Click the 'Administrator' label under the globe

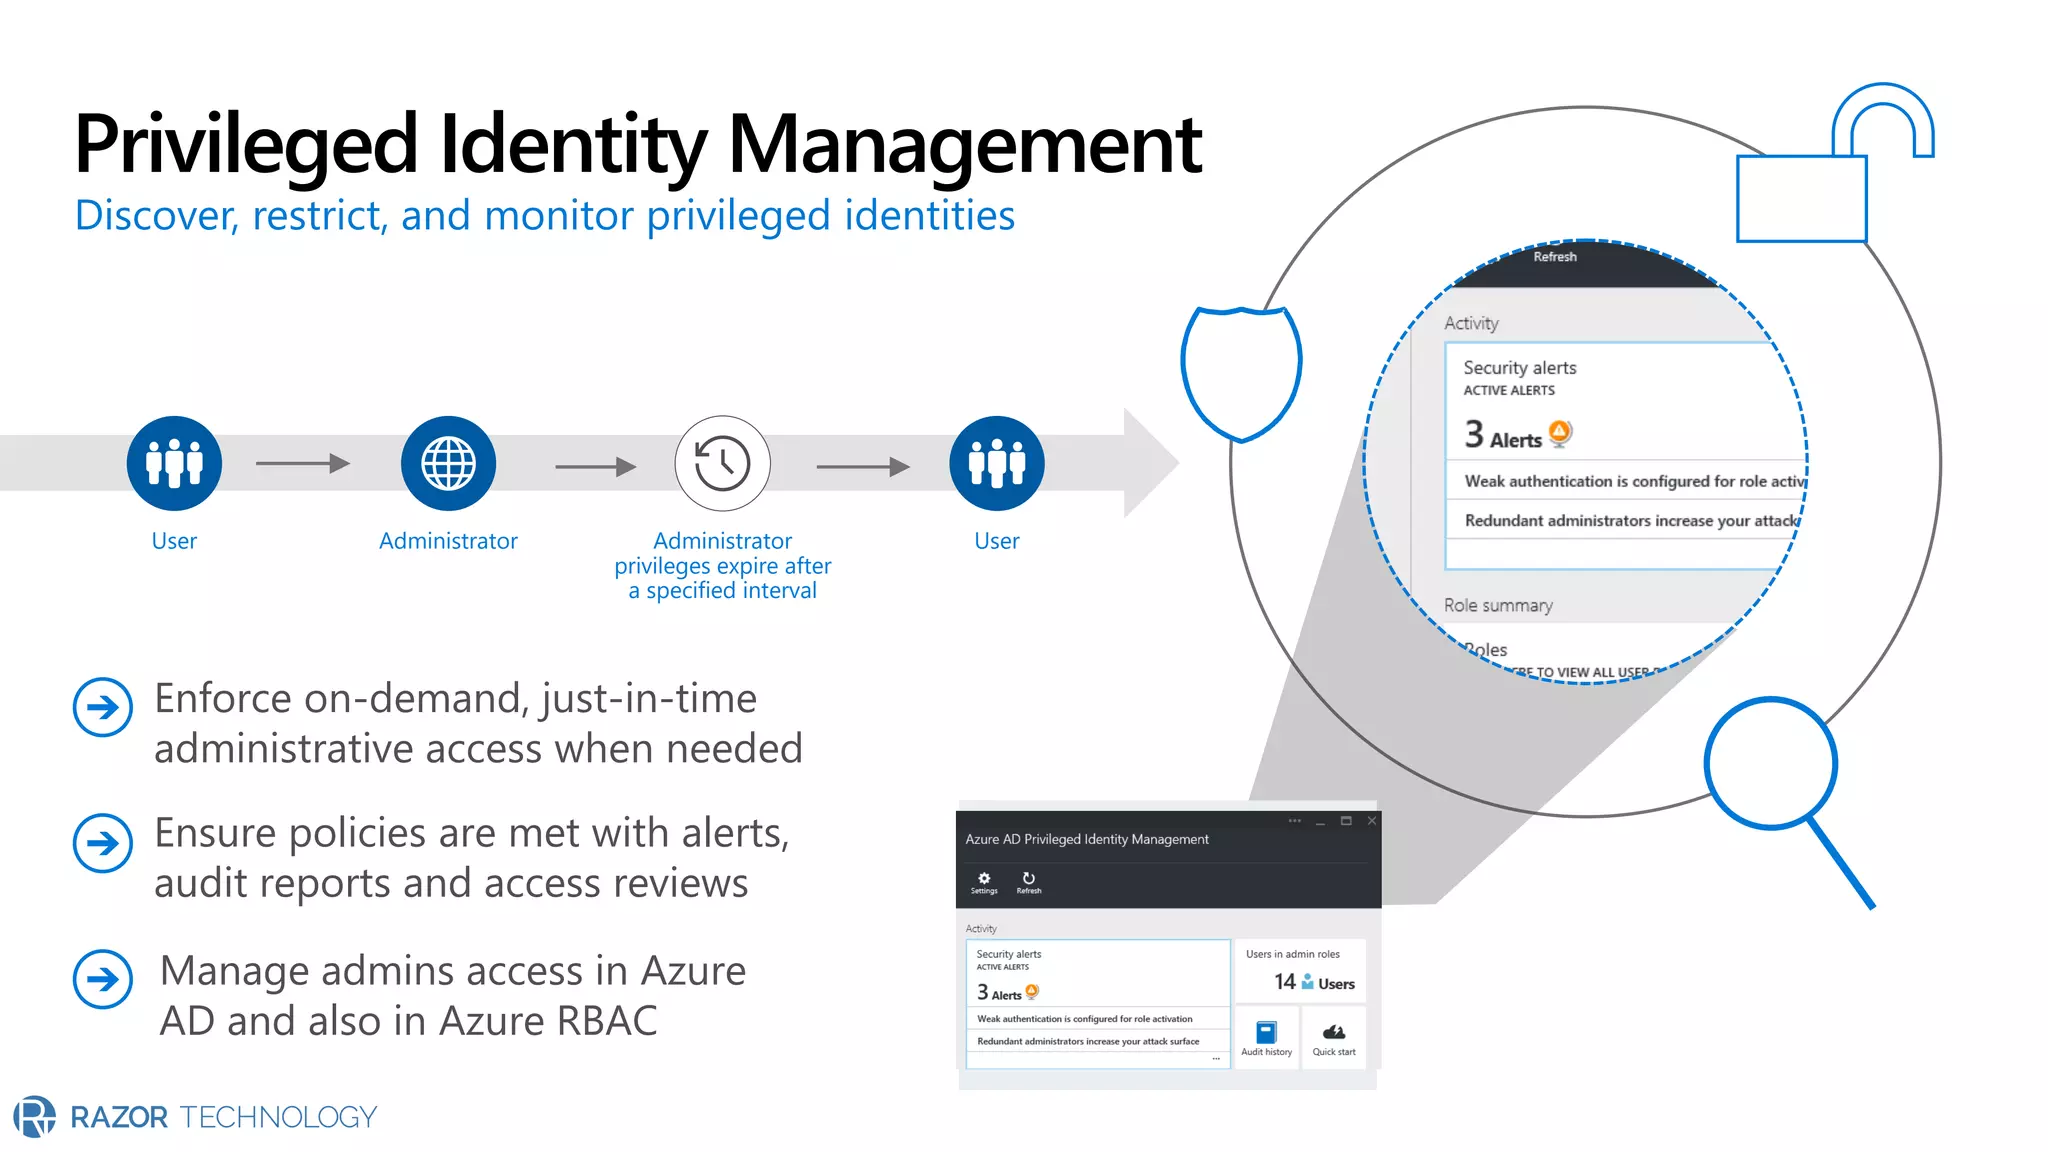(x=448, y=541)
